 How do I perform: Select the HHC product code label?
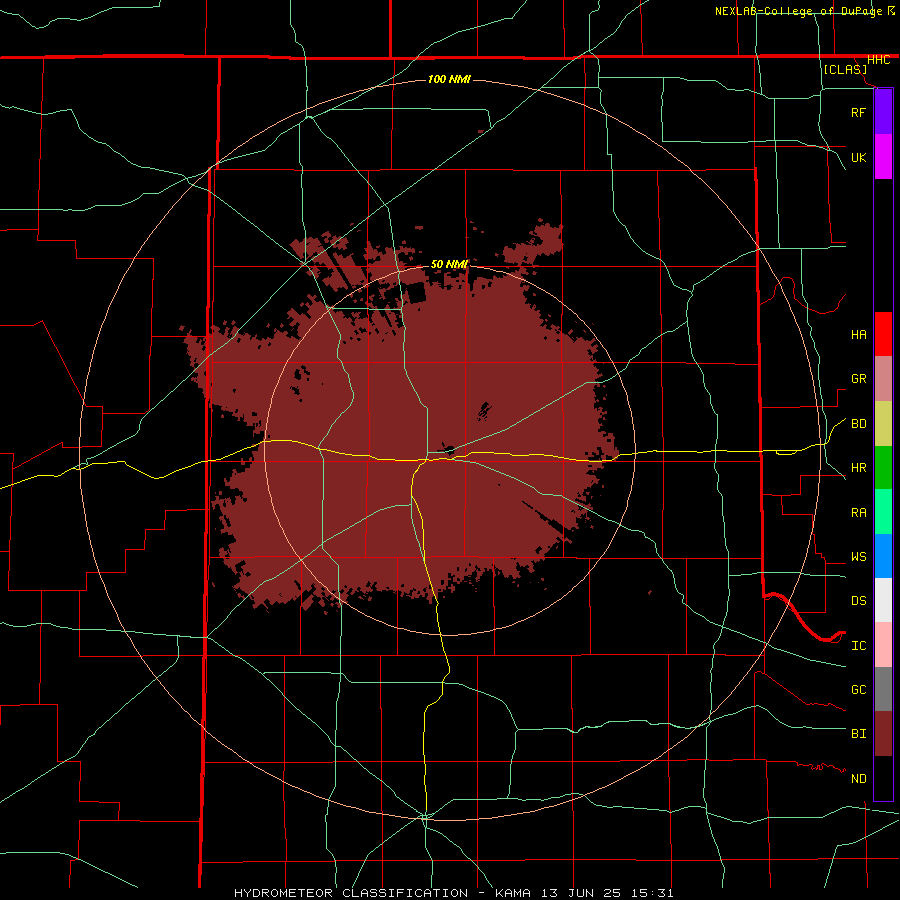878,60
